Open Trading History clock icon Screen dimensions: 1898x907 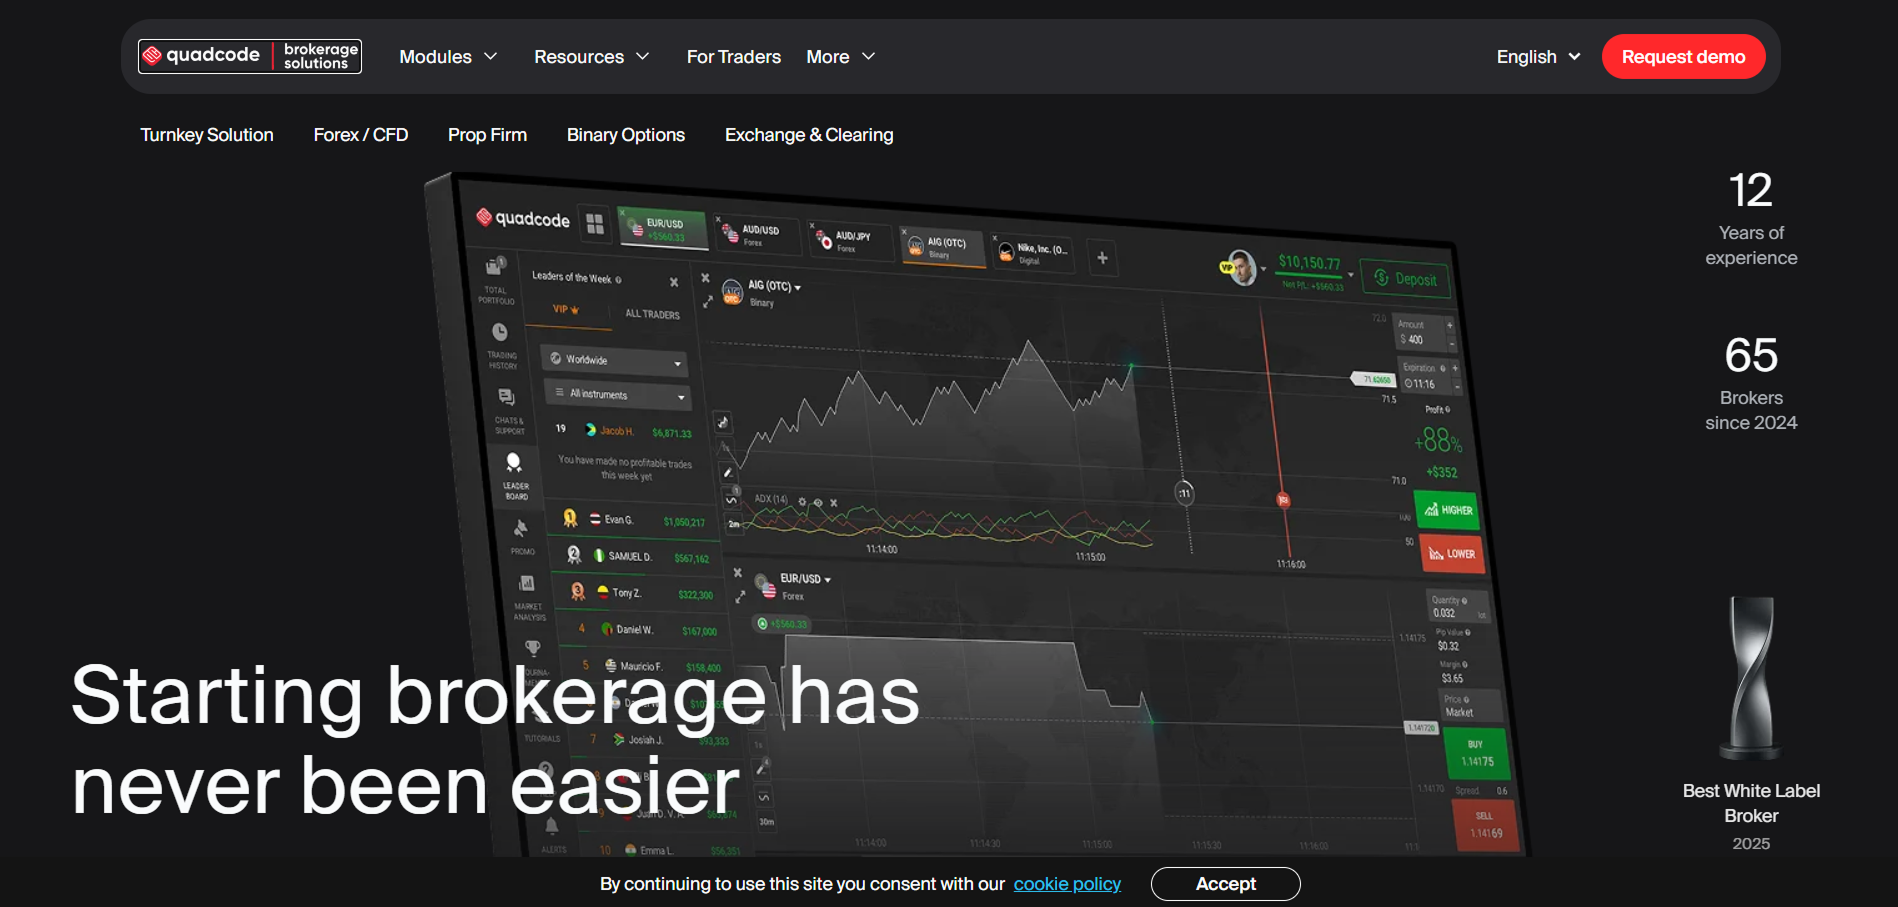(x=500, y=333)
